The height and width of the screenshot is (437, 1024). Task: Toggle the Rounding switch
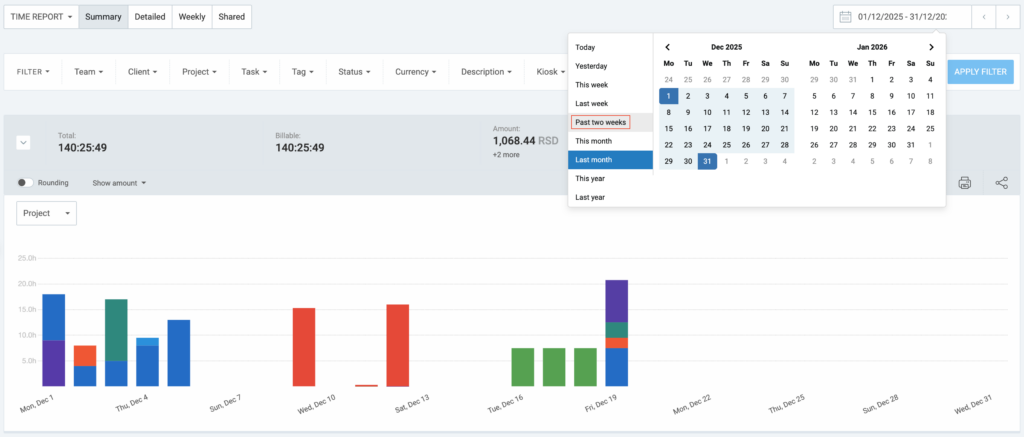click(x=25, y=183)
